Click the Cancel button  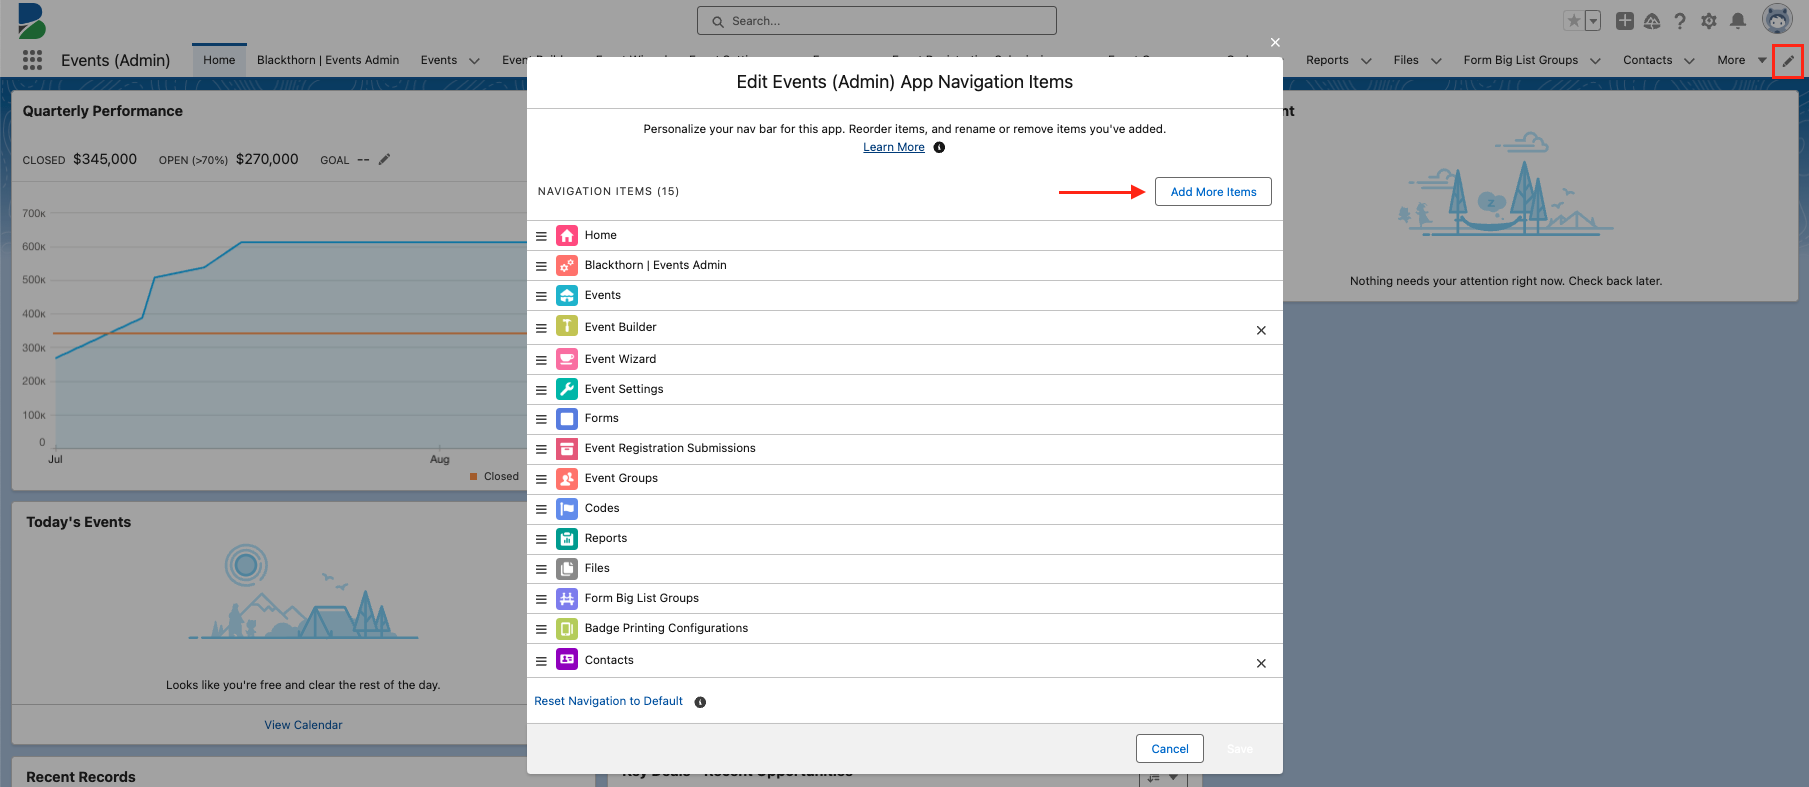(x=1170, y=749)
